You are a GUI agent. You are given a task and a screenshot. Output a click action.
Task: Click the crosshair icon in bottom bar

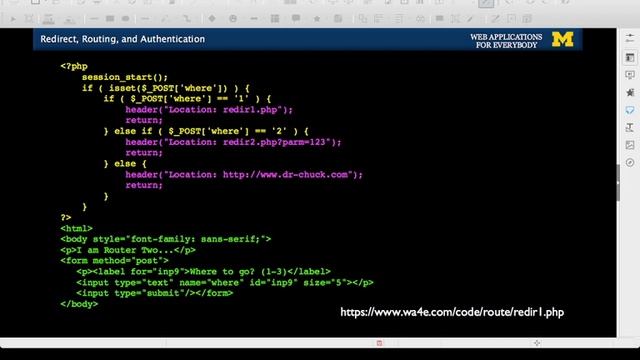tap(537, 343)
